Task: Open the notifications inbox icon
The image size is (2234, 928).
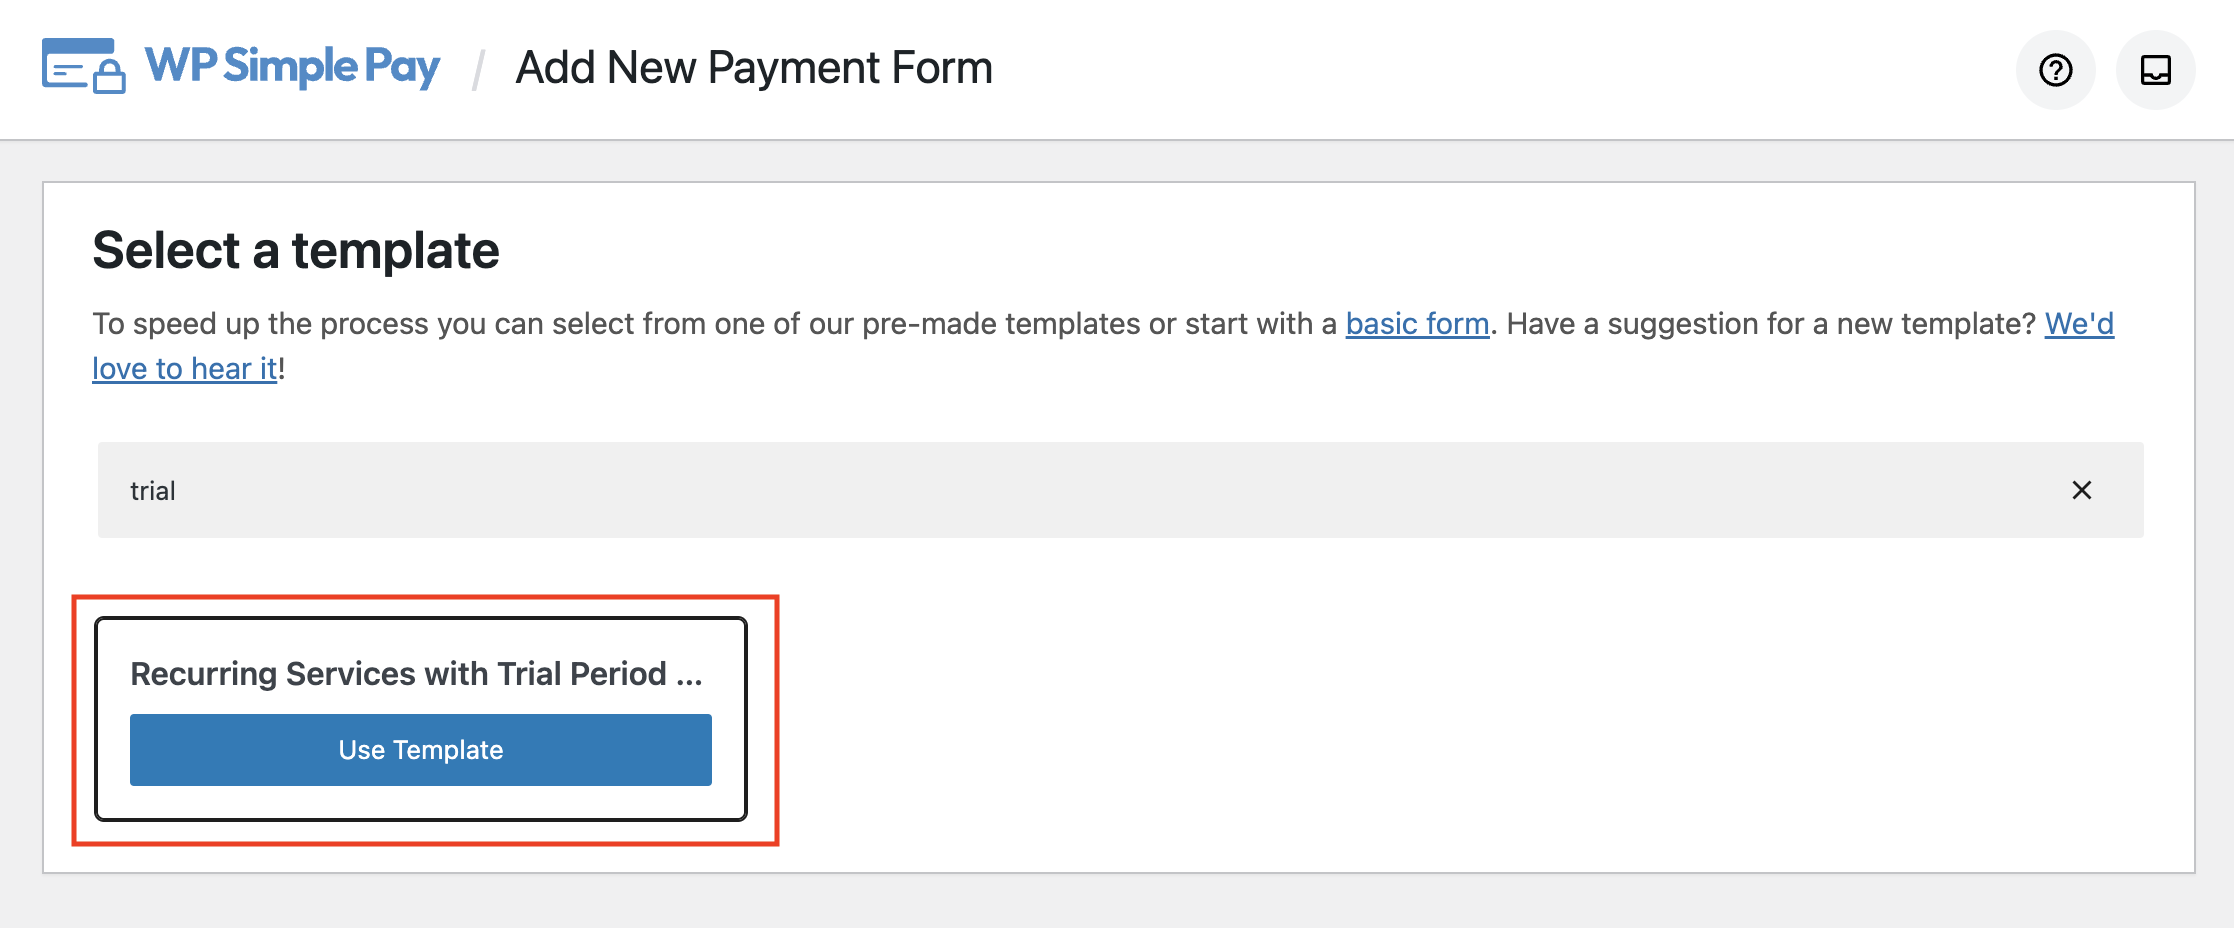Action: pos(2155,70)
